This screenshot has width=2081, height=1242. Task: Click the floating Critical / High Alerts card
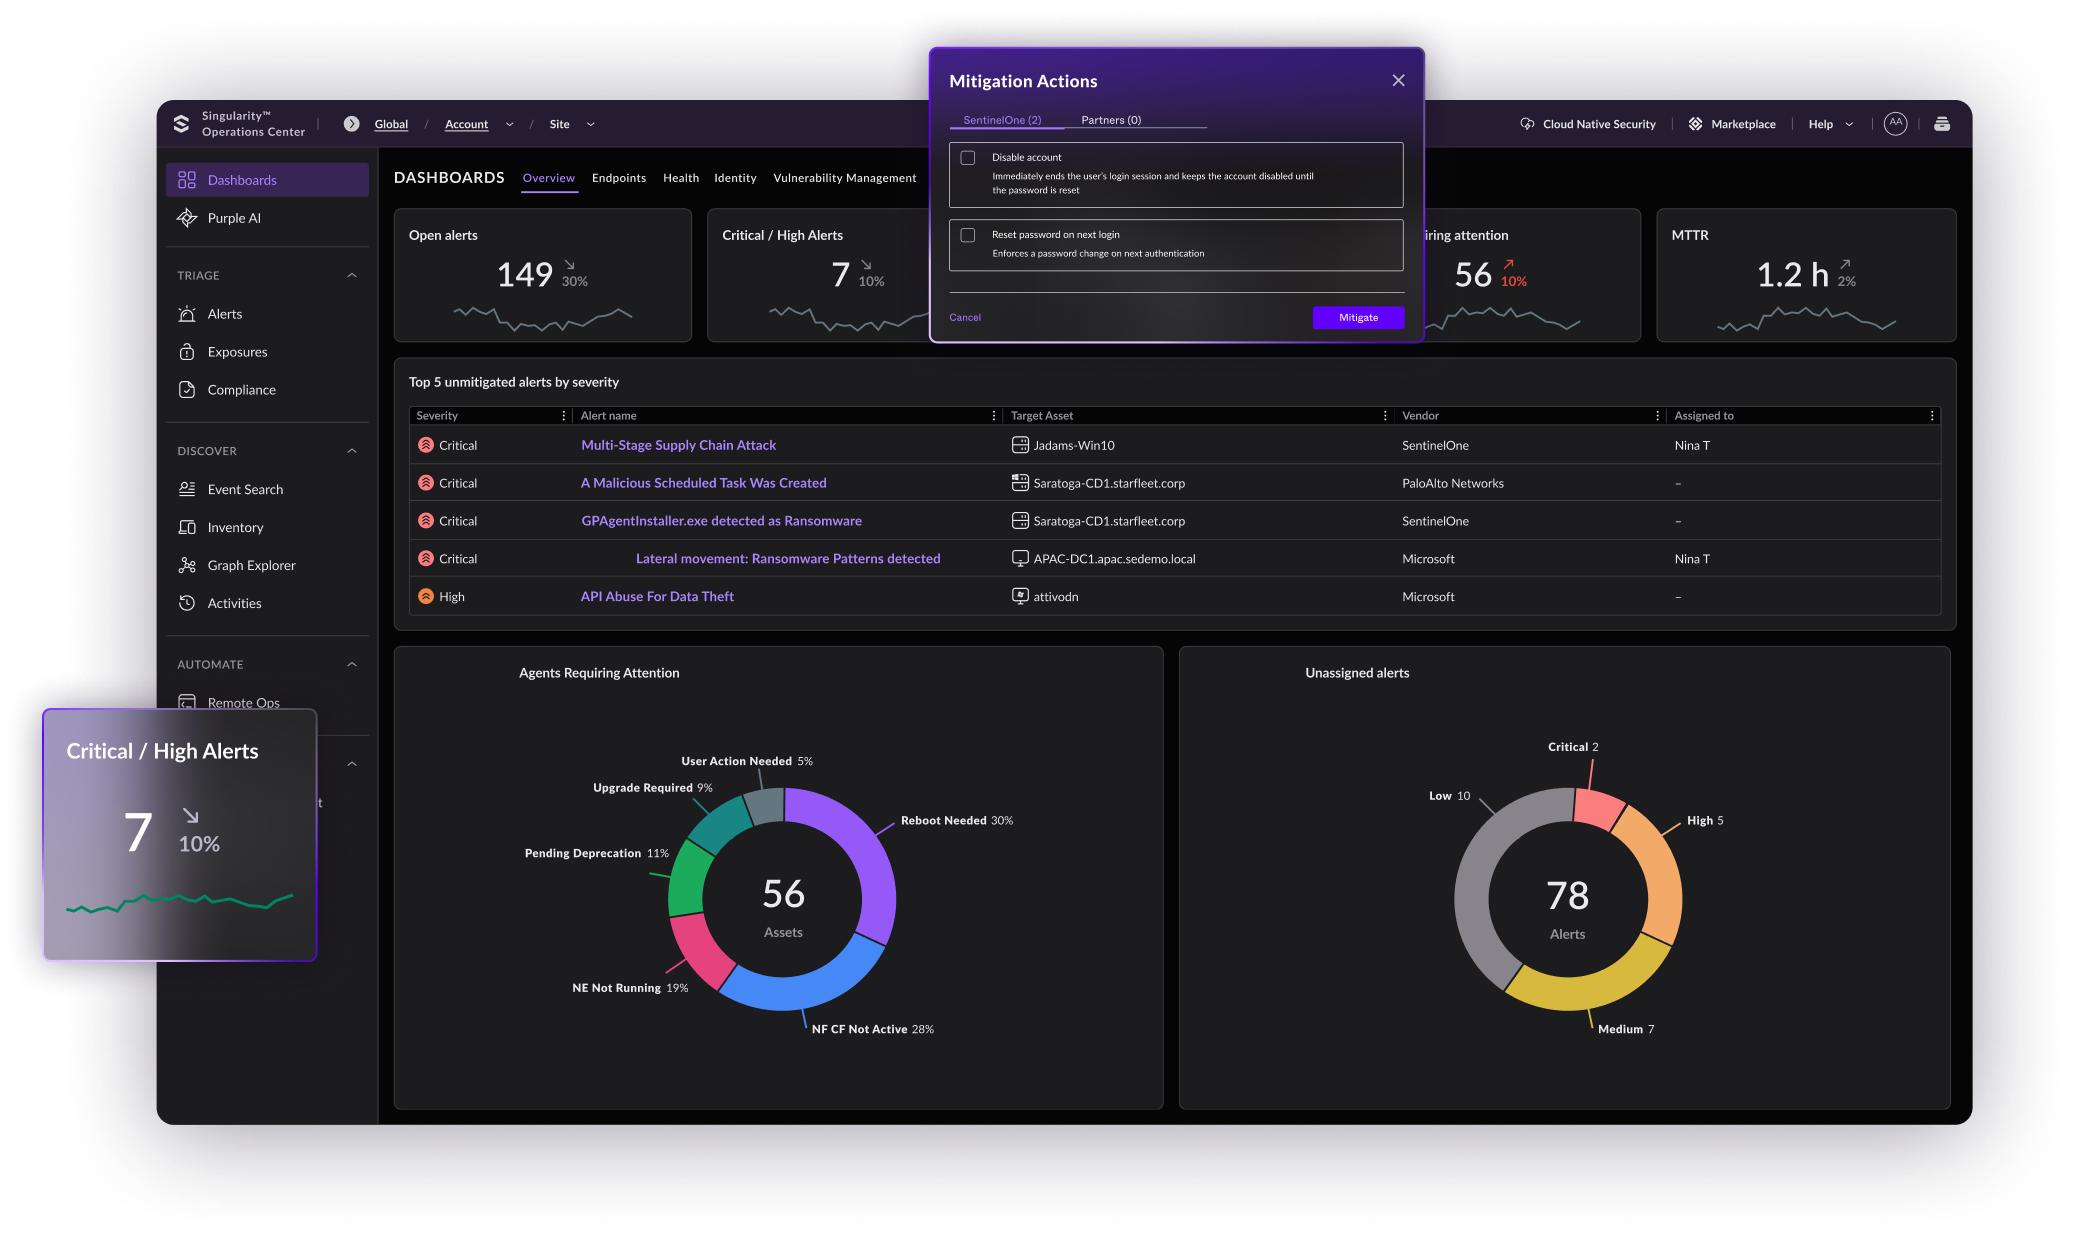(180, 835)
